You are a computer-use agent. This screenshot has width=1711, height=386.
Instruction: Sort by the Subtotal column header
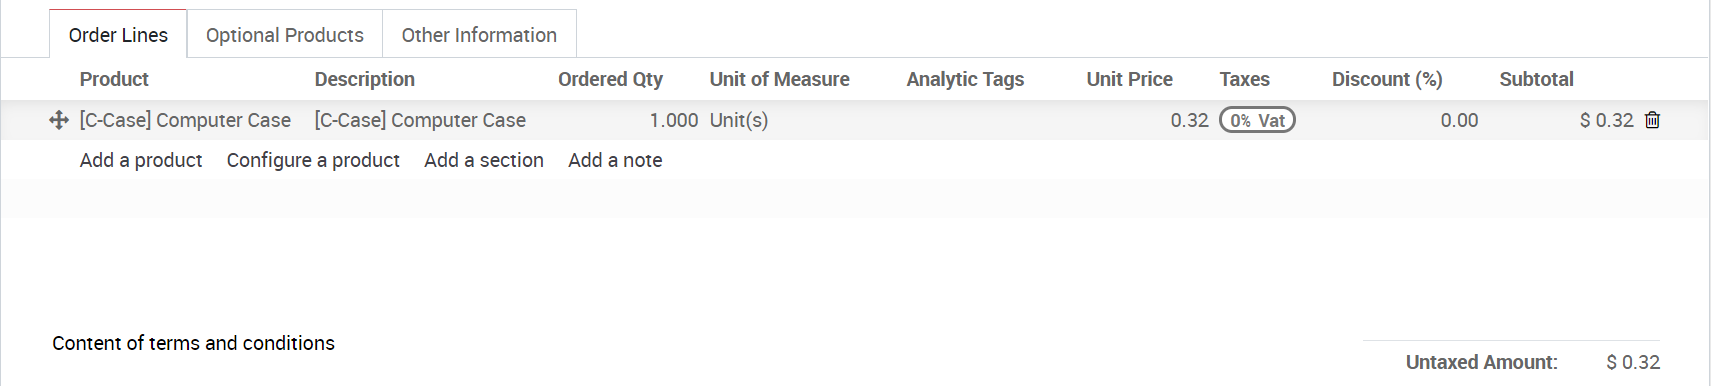[1536, 79]
